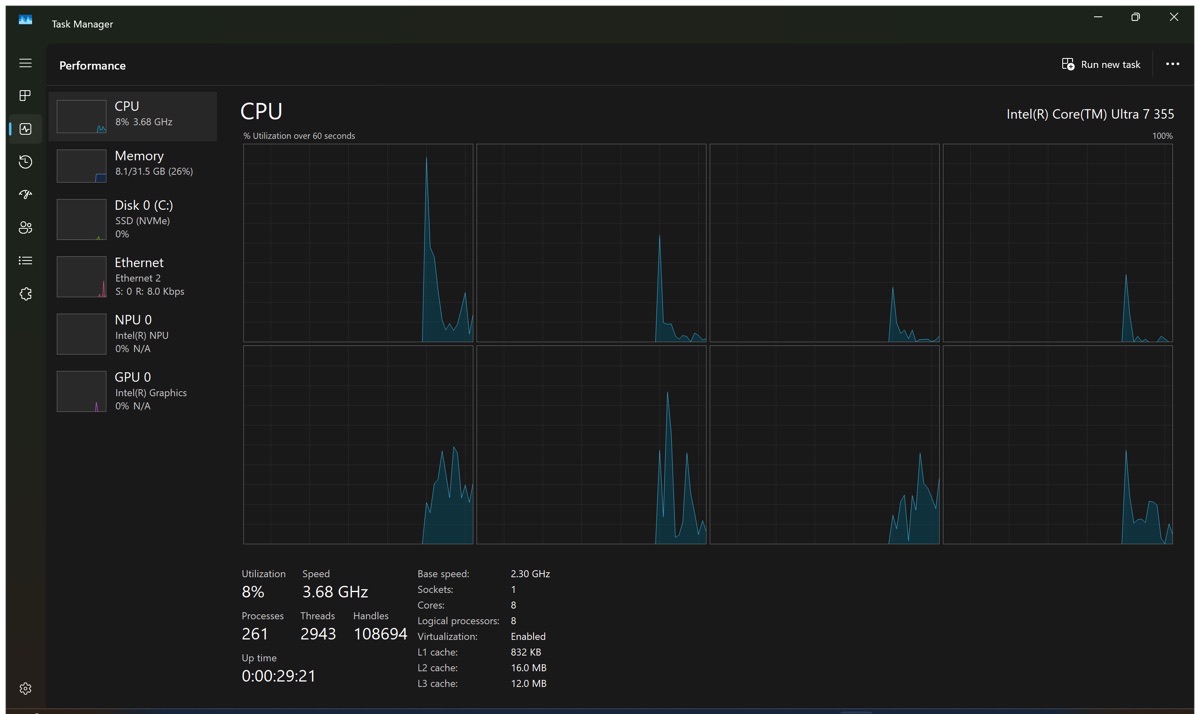Click the Ethernet mini graph thumbnail
Screen dimensions: 1200x714
(81, 277)
